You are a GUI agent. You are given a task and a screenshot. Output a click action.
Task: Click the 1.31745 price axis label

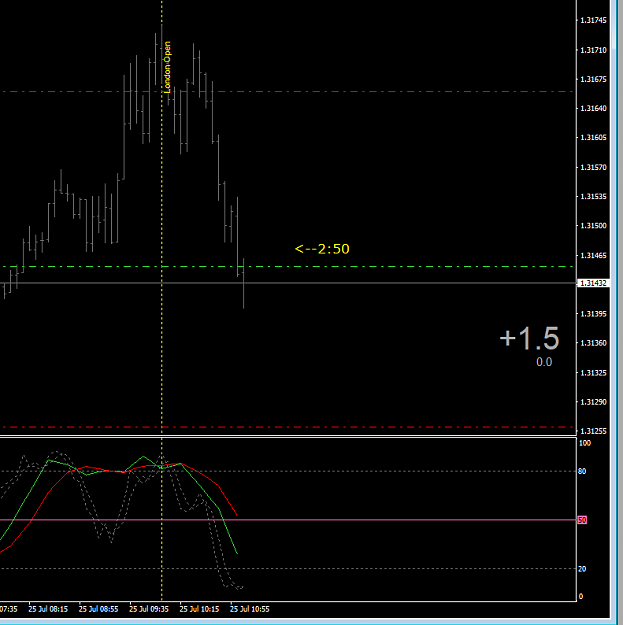pos(594,20)
